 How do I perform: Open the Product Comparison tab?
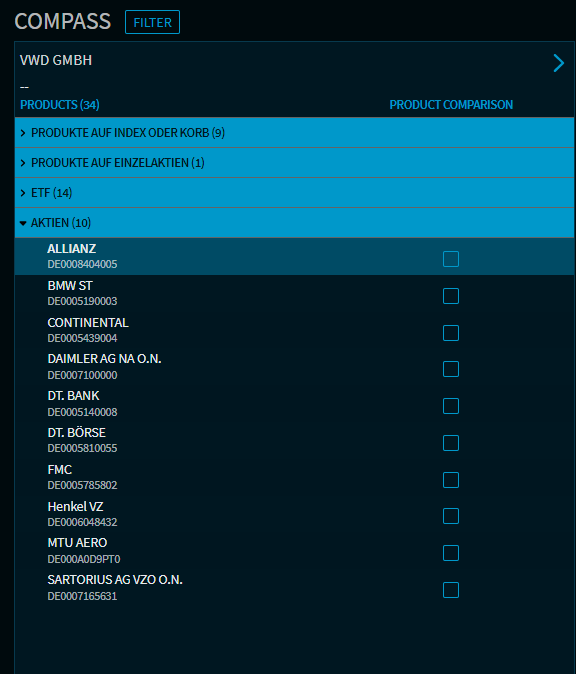click(451, 105)
